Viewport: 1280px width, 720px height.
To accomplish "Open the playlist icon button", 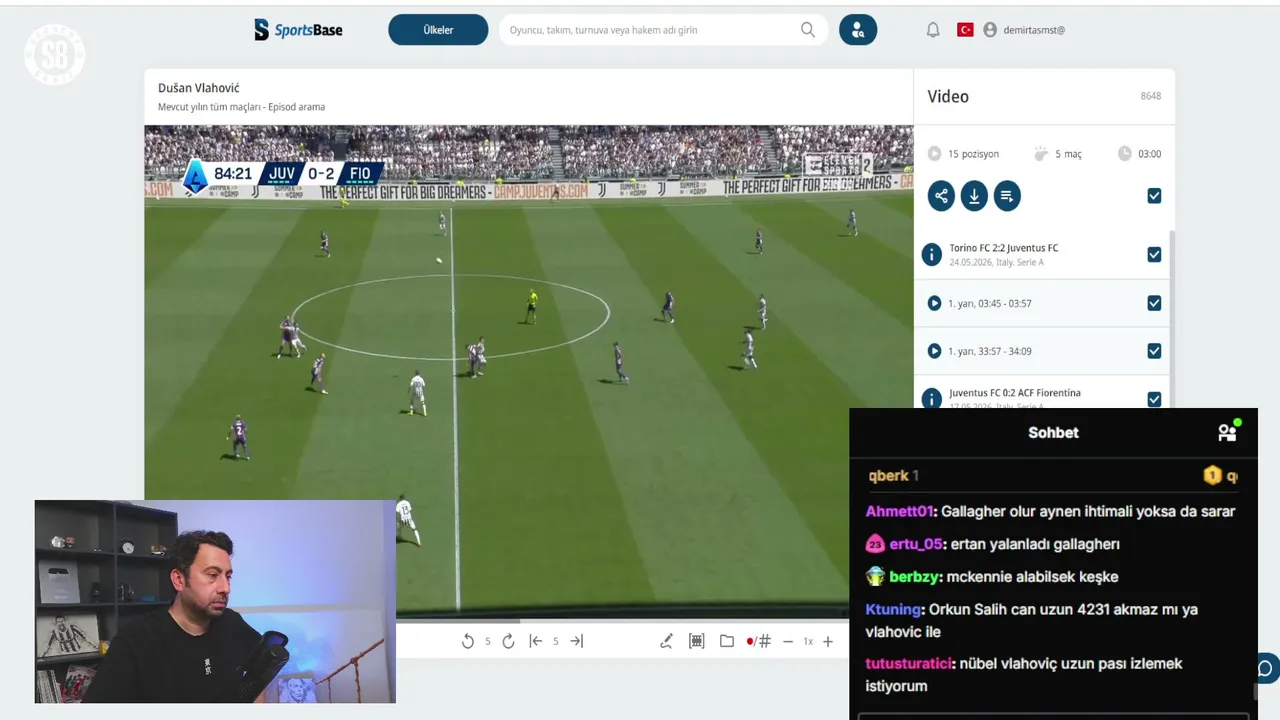I will 1007,196.
